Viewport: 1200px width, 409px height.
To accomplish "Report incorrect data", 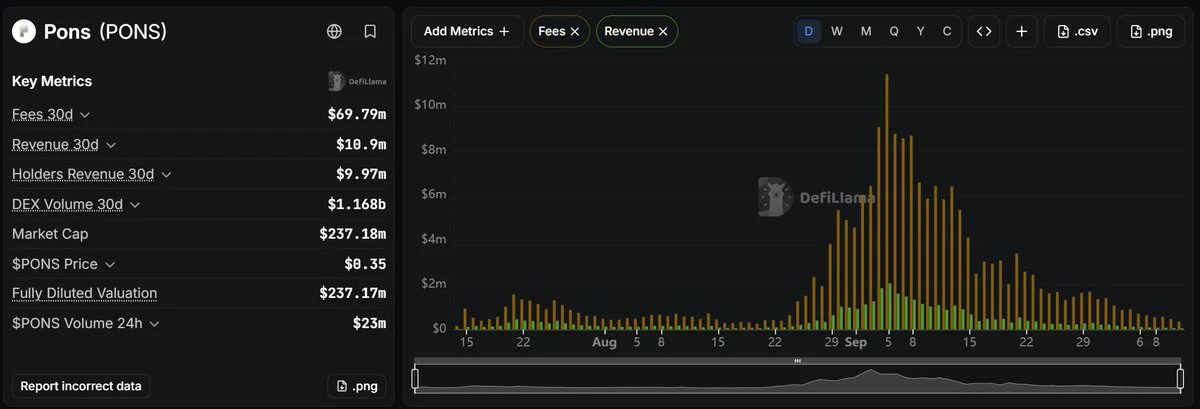I will (81, 386).
